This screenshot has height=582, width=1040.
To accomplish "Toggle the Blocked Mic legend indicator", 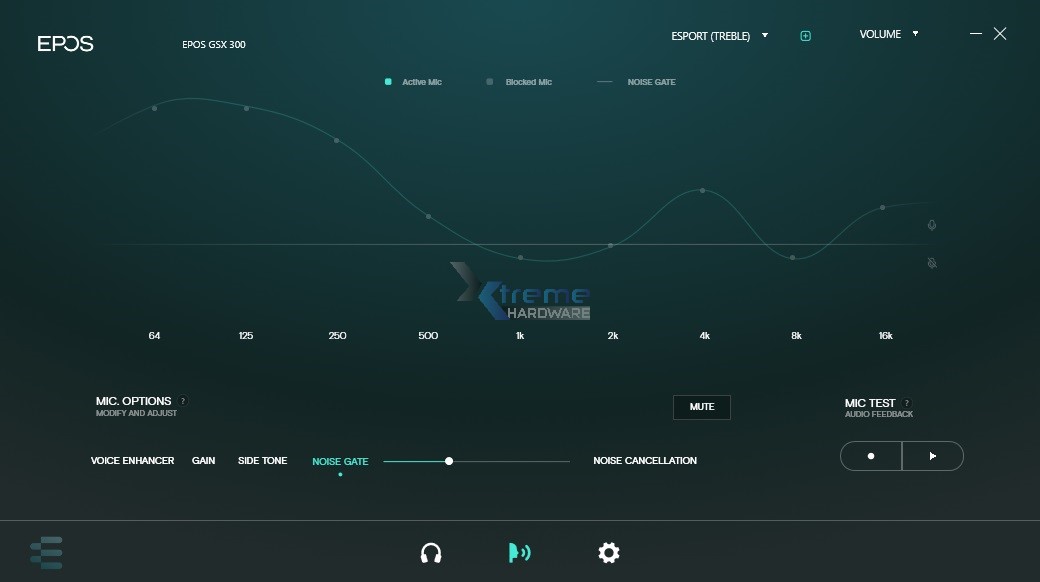I will pyautogui.click(x=490, y=82).
